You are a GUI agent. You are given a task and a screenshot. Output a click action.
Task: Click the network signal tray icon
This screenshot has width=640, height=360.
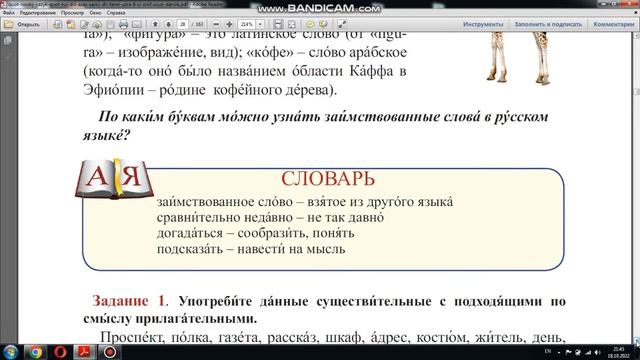[588, 352]
